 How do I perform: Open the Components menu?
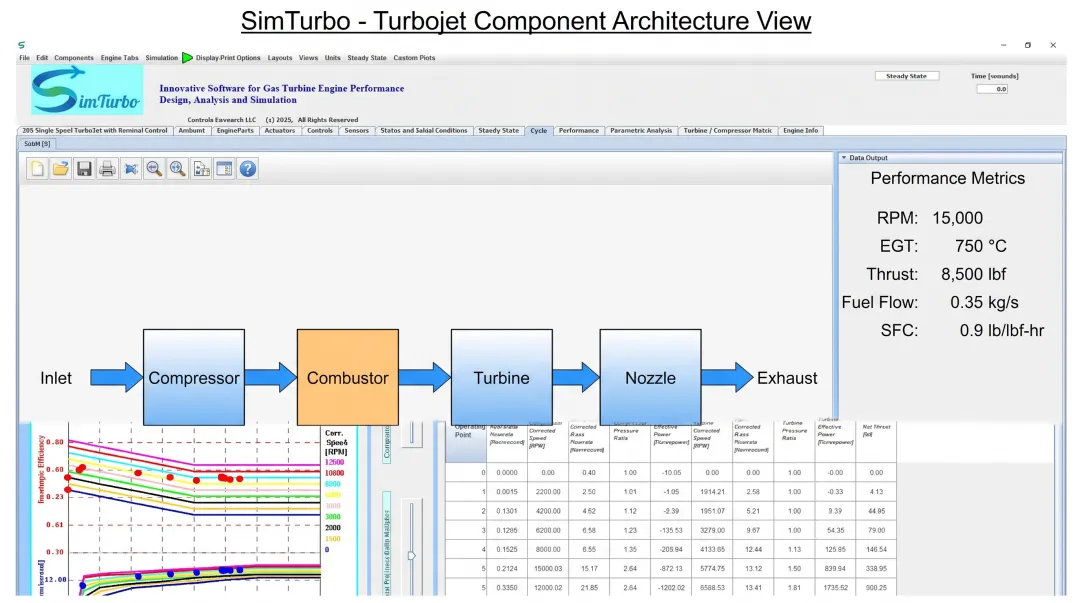(74, 58)
